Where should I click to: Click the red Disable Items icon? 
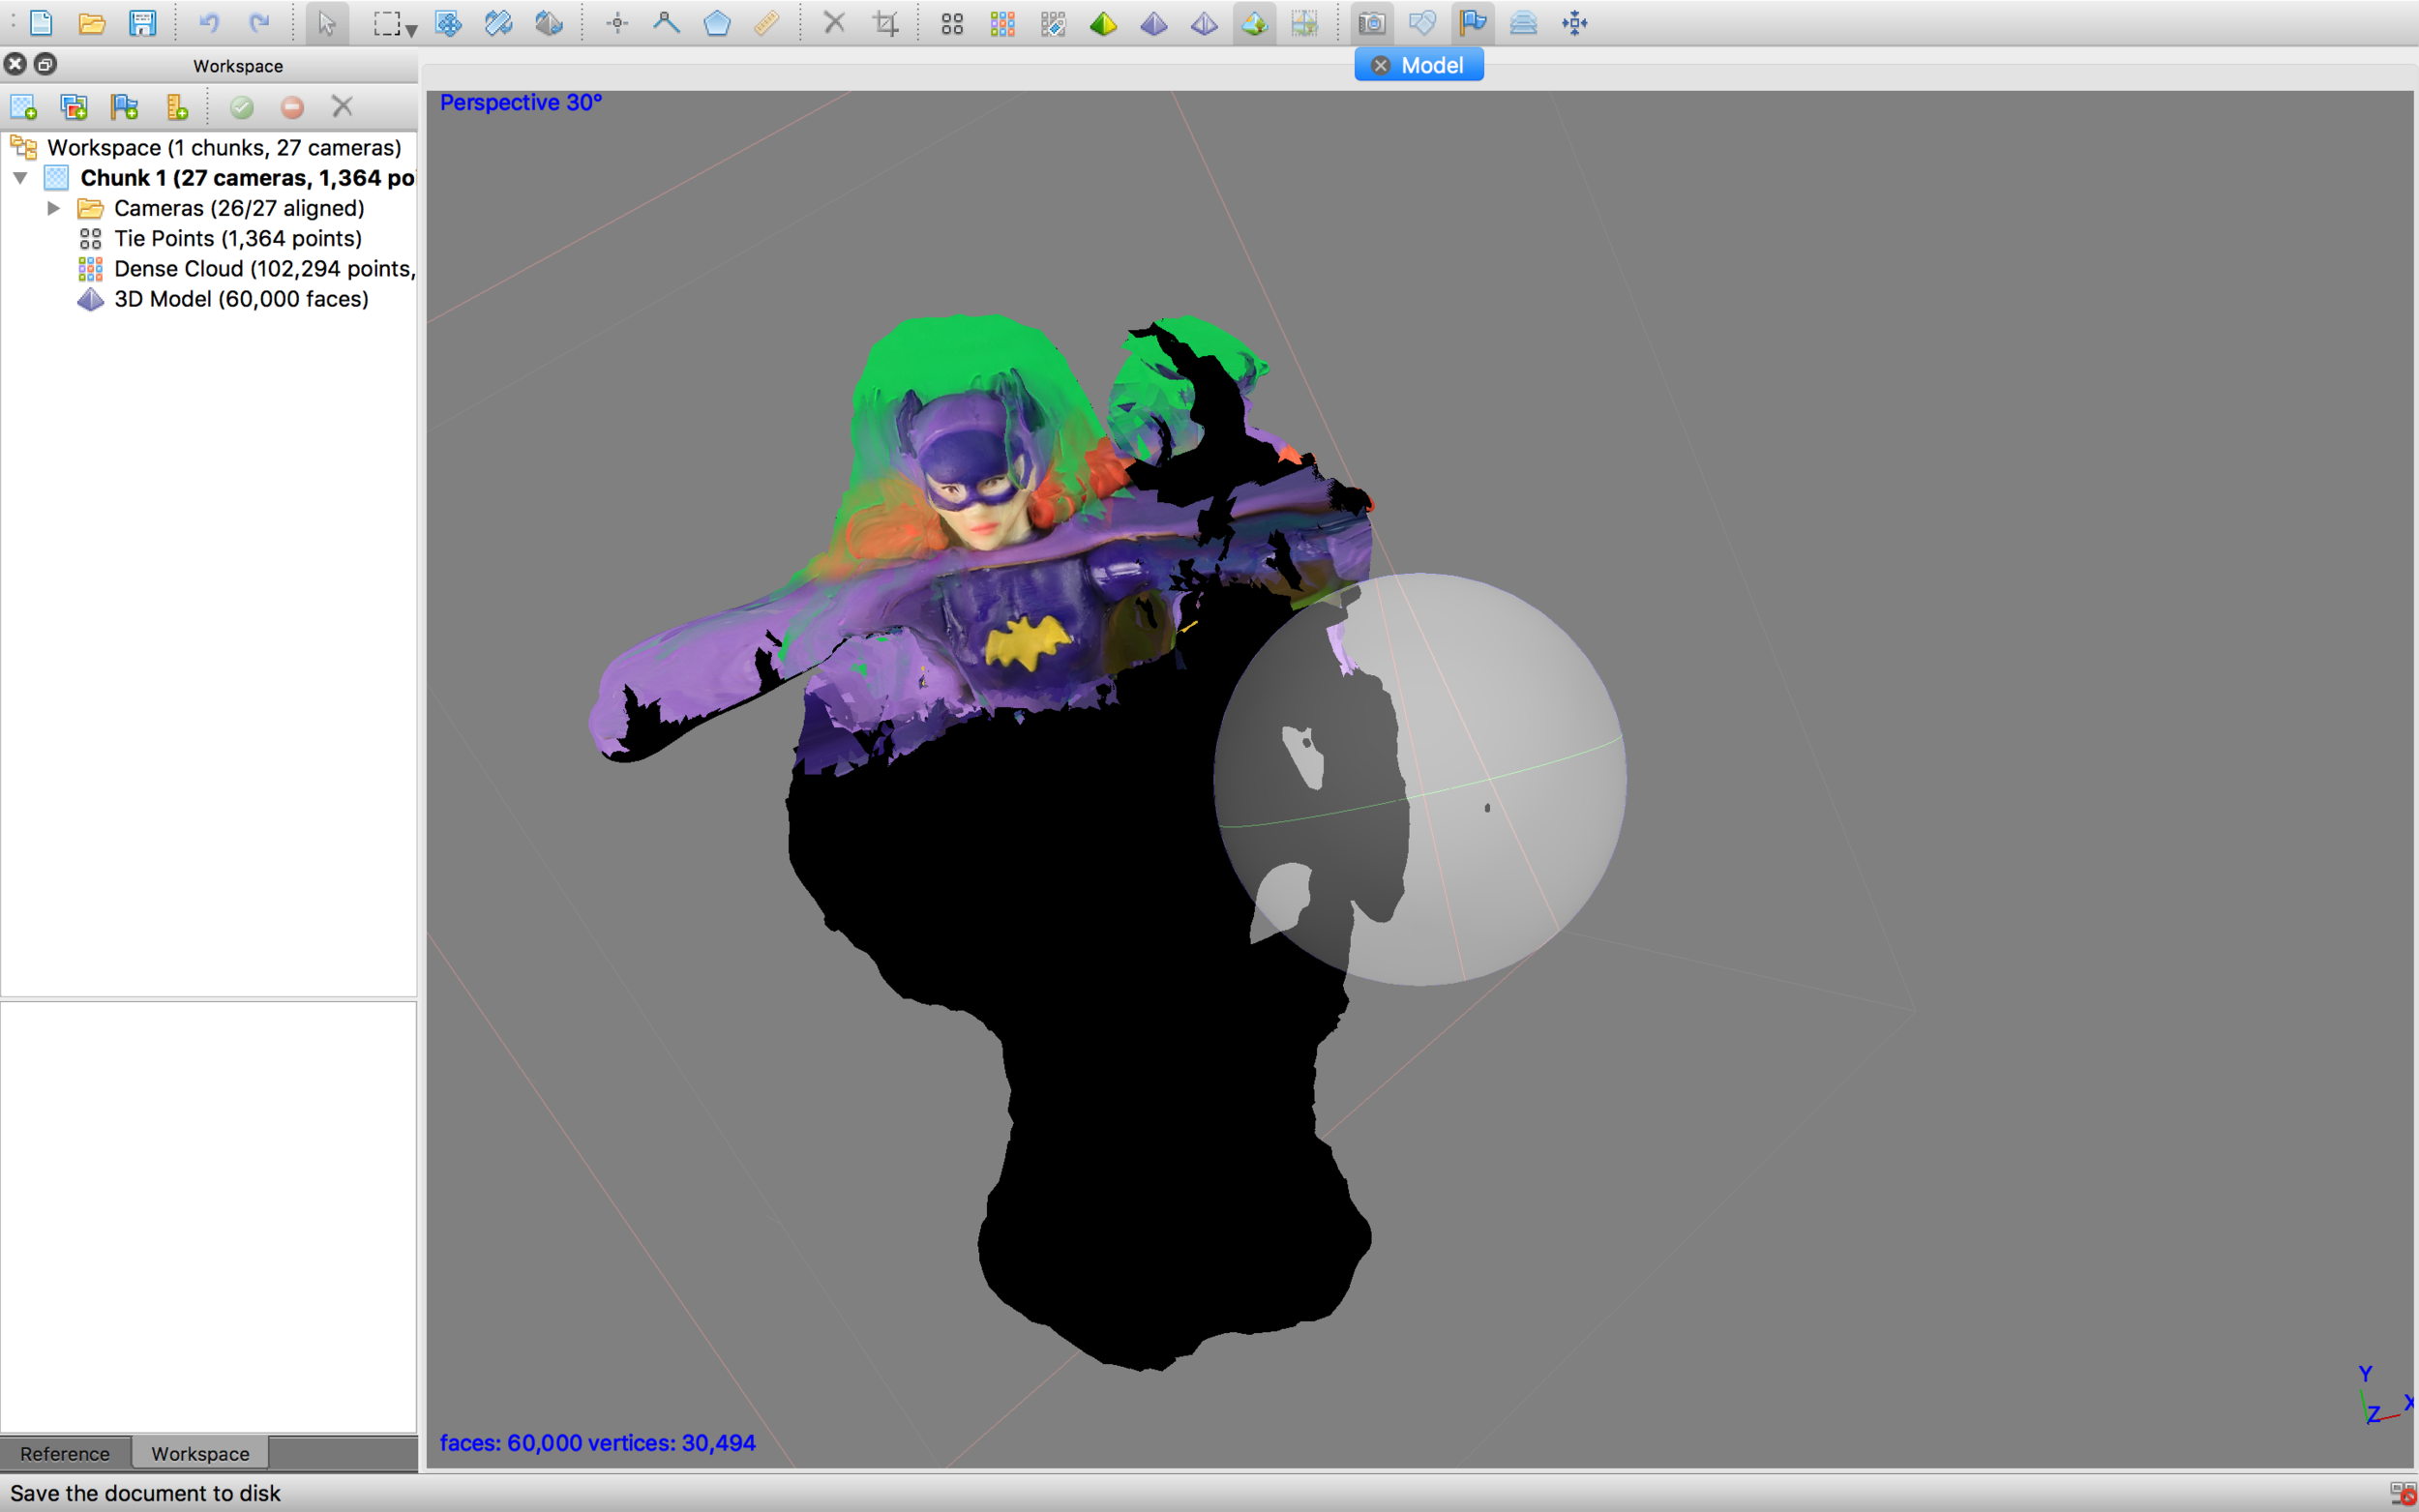[x=292, y=107]
